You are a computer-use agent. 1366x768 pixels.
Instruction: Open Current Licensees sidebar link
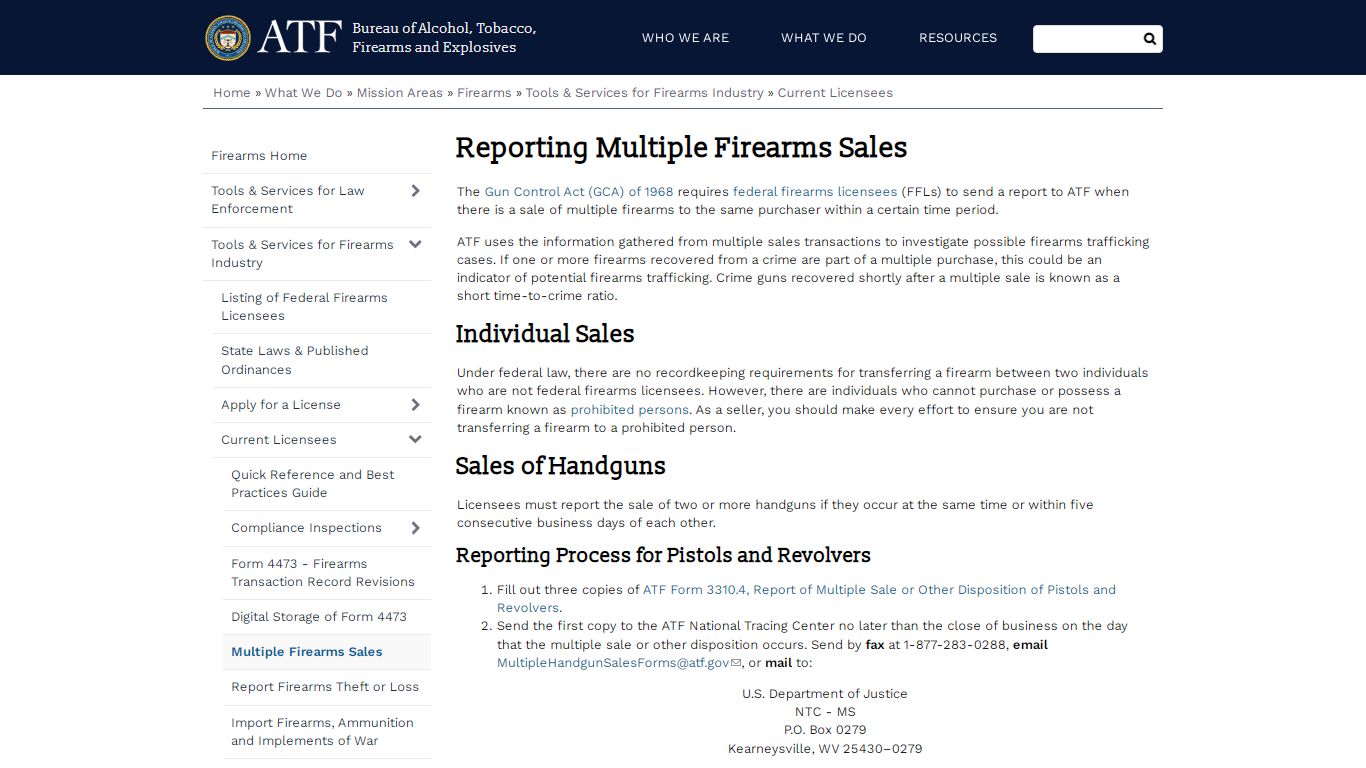point(279,440)
